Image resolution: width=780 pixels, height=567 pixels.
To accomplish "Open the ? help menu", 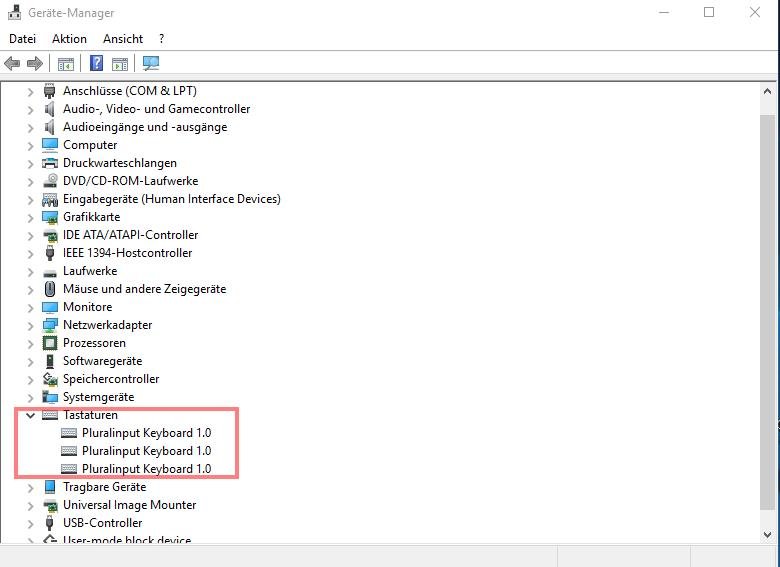I will point(161,39).
